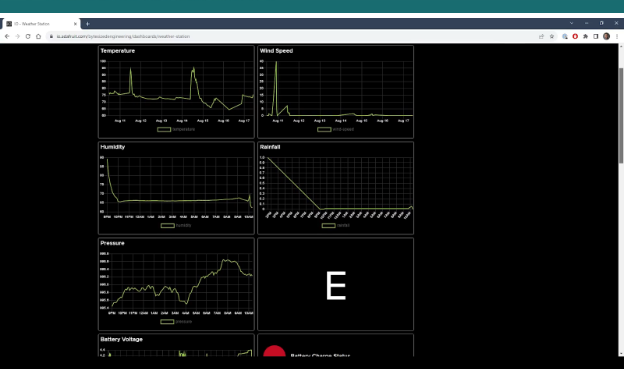Toggle the wind-speed series legend

click(336, 130)
